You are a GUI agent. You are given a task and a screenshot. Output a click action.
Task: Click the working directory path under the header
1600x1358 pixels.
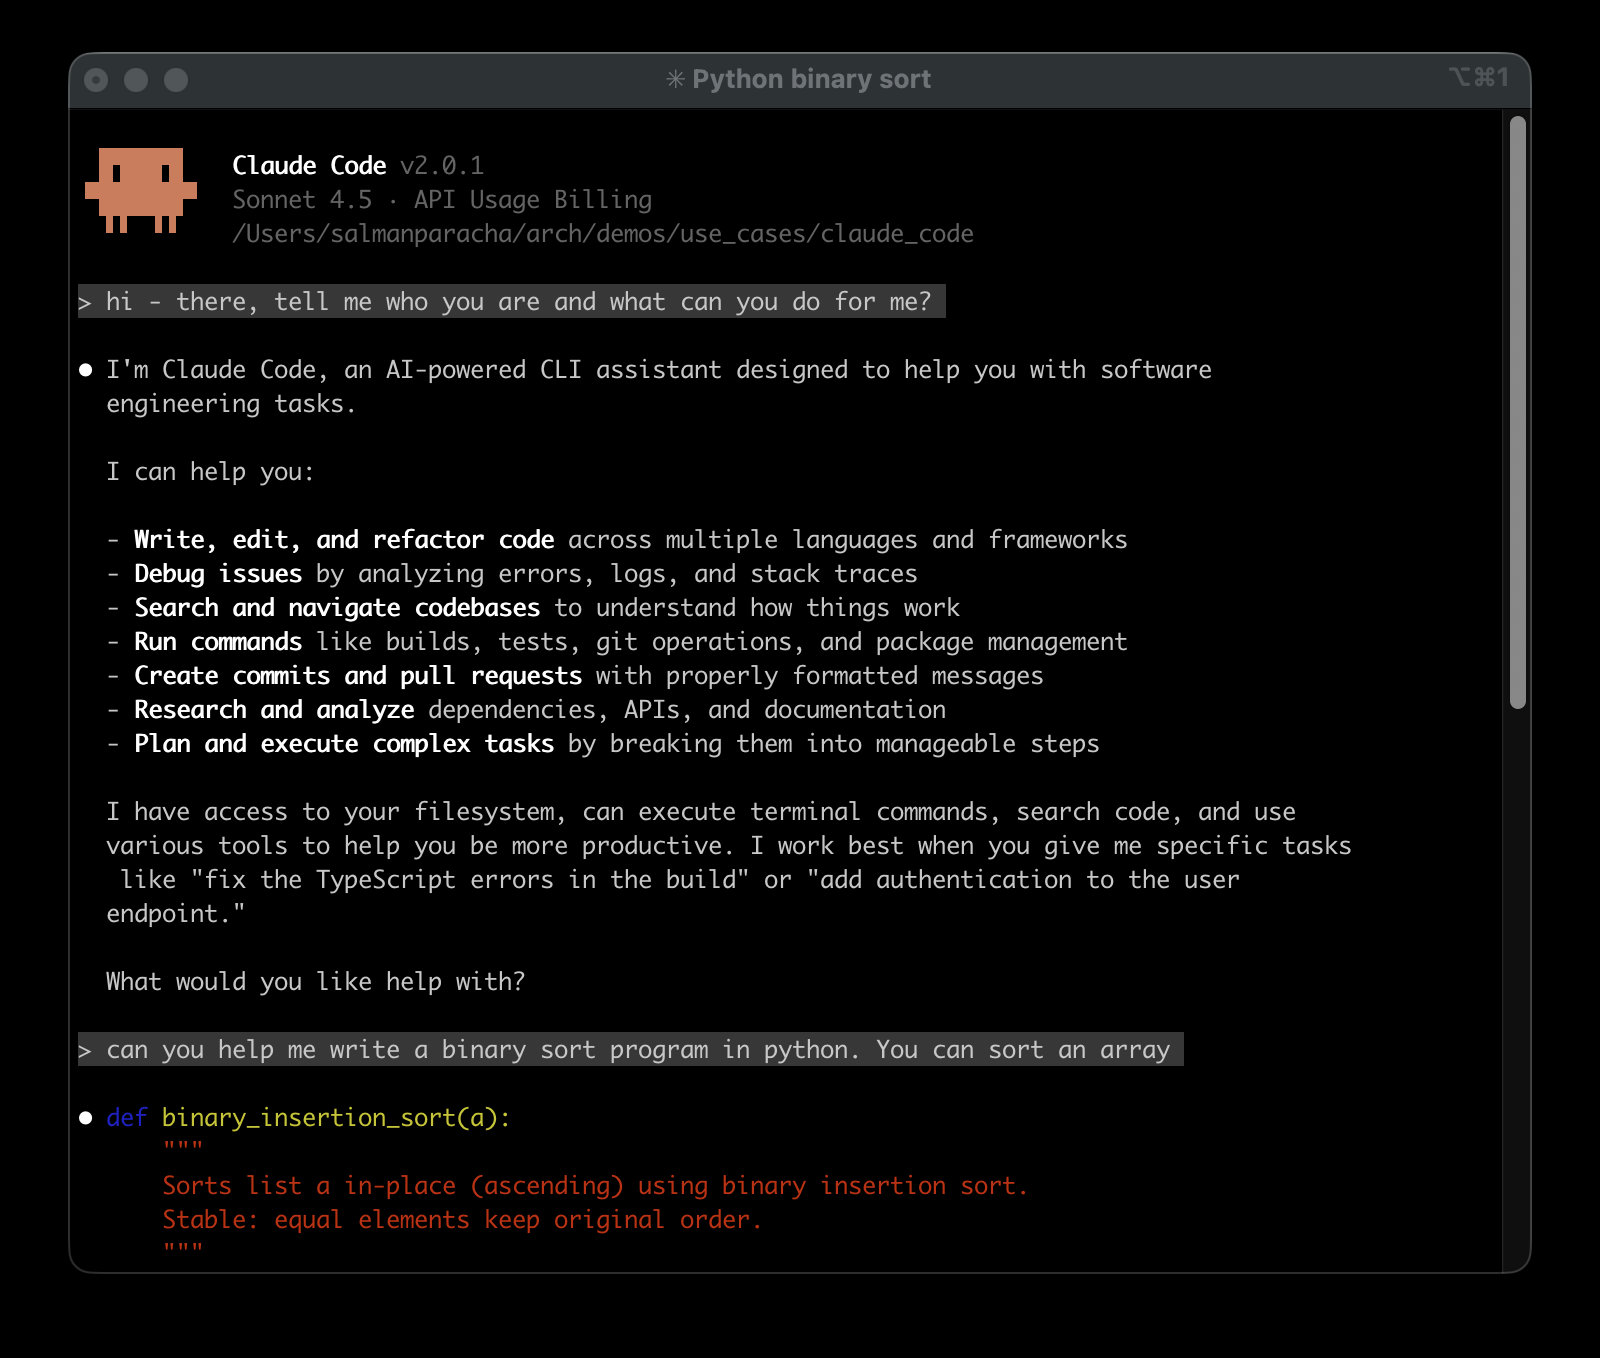click(602, 234)
